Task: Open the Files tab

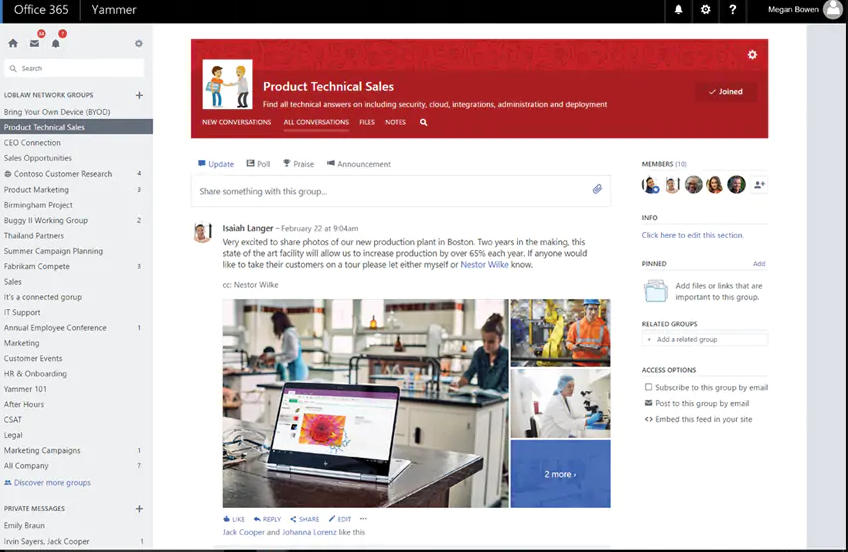Action: [x=367, y=122]
